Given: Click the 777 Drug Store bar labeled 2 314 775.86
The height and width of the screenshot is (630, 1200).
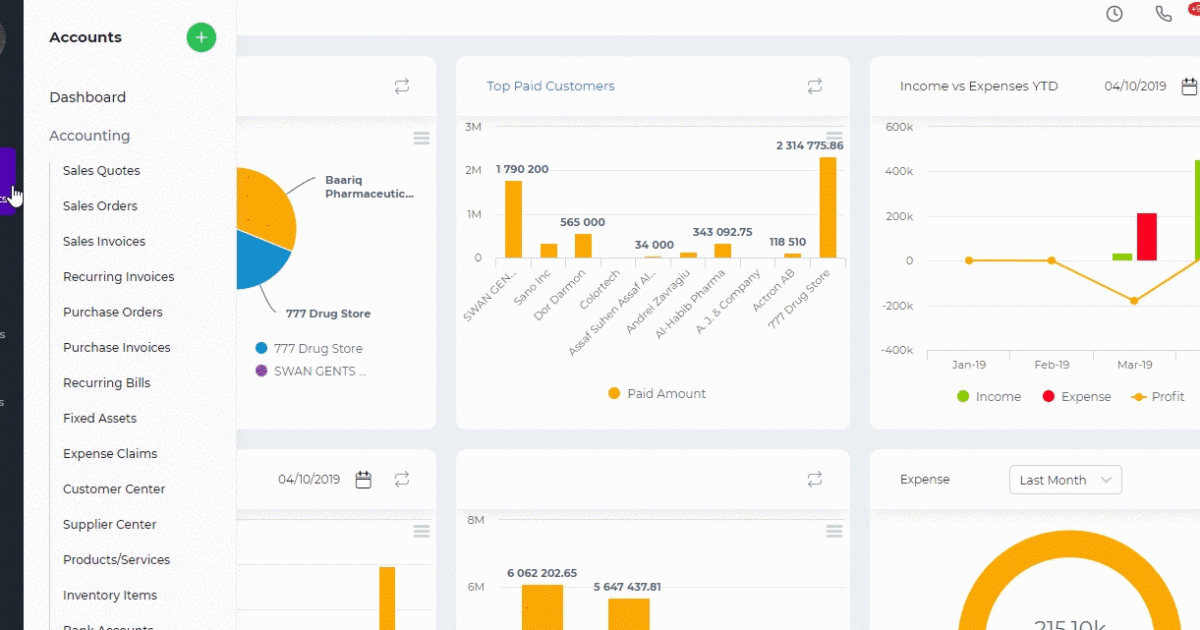Looking at the screenshot, I should tap(828, 207).
